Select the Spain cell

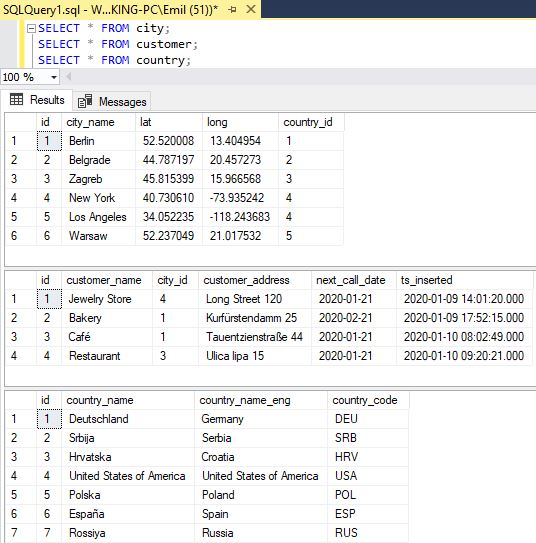click(x=261, y=514)
